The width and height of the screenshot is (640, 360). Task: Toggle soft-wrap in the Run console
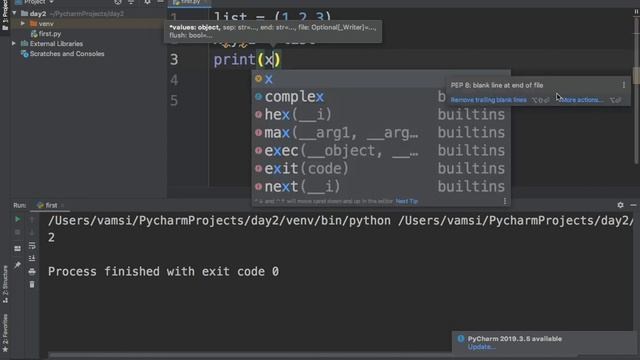click(32, 246)
